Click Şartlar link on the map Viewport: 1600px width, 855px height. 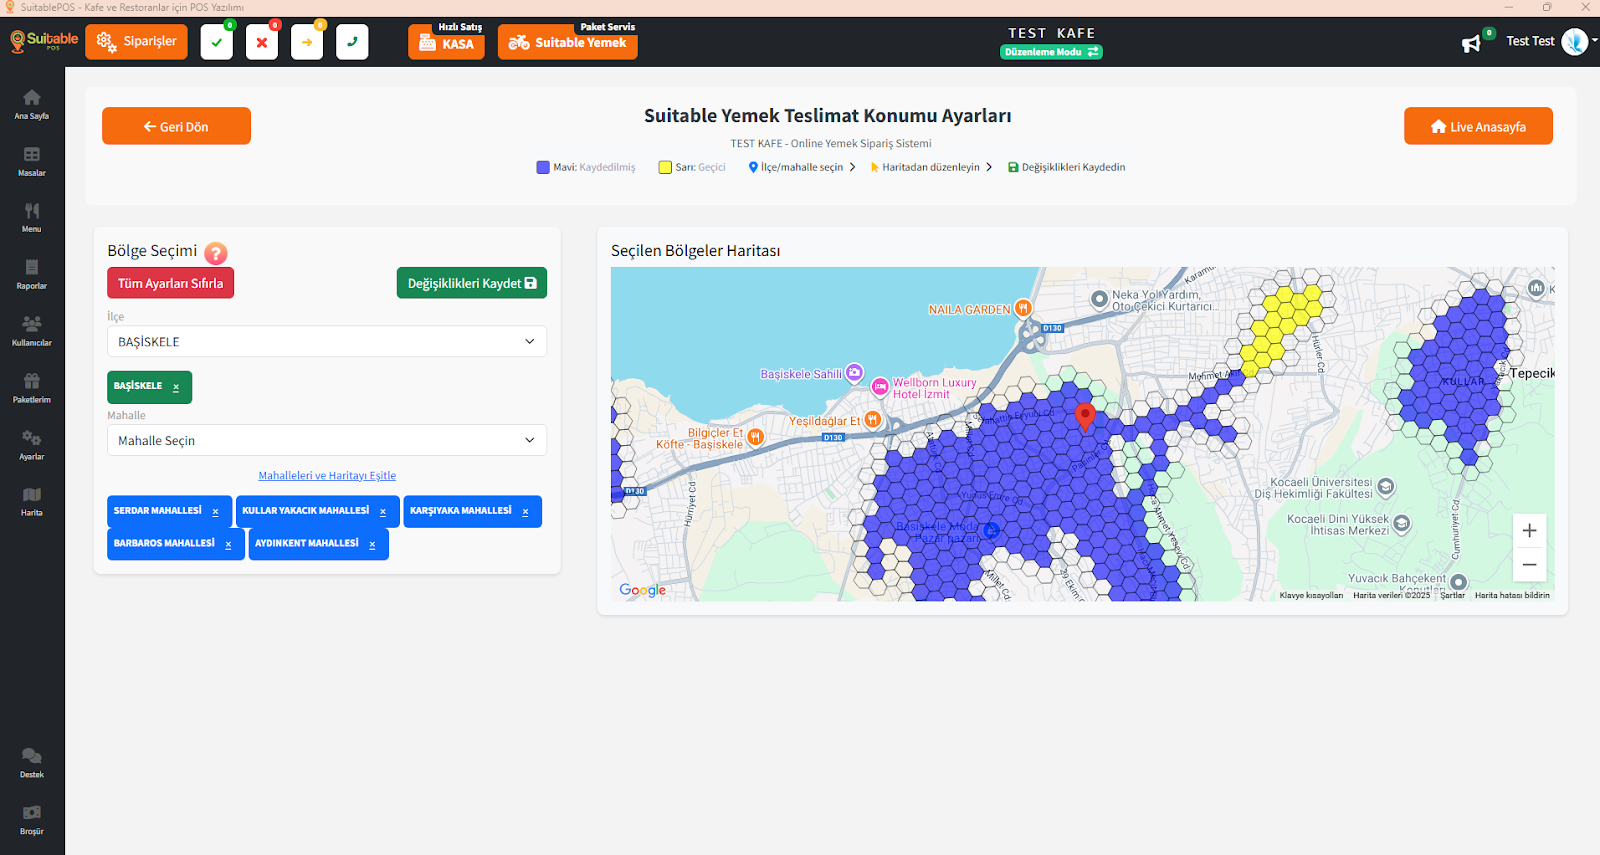click(1452, 595)
